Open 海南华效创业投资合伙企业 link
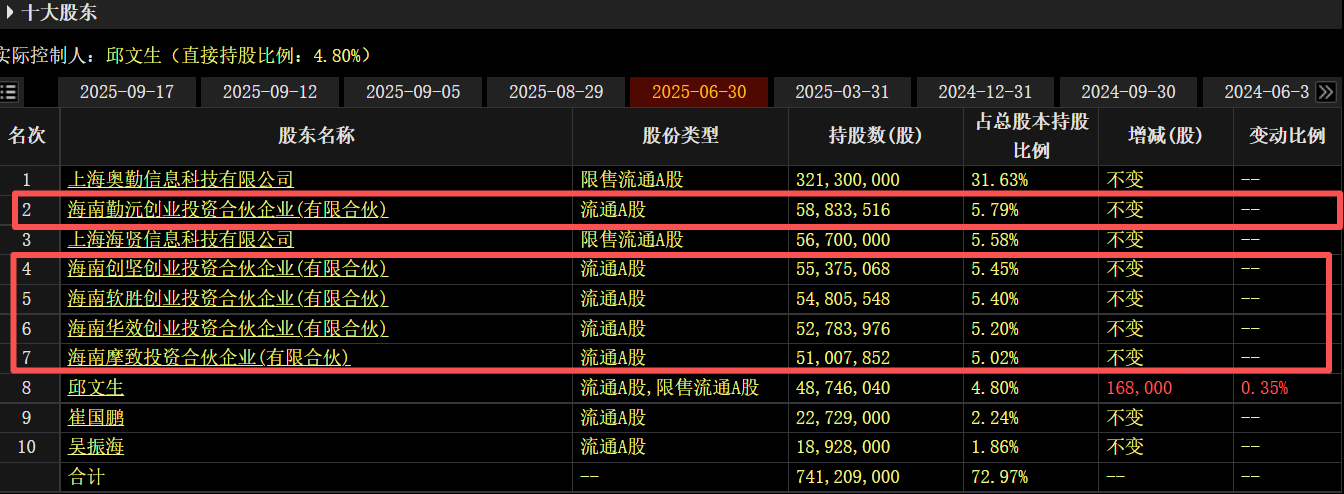This screenshot has width=1344, height=494. click(x=227, y=328)
